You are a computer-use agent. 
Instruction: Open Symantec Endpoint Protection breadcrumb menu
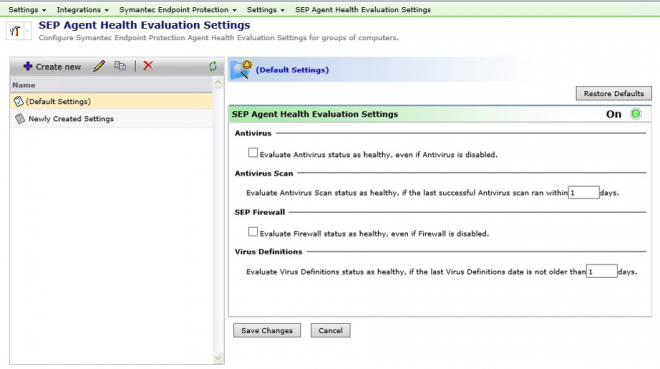(178, 9)
